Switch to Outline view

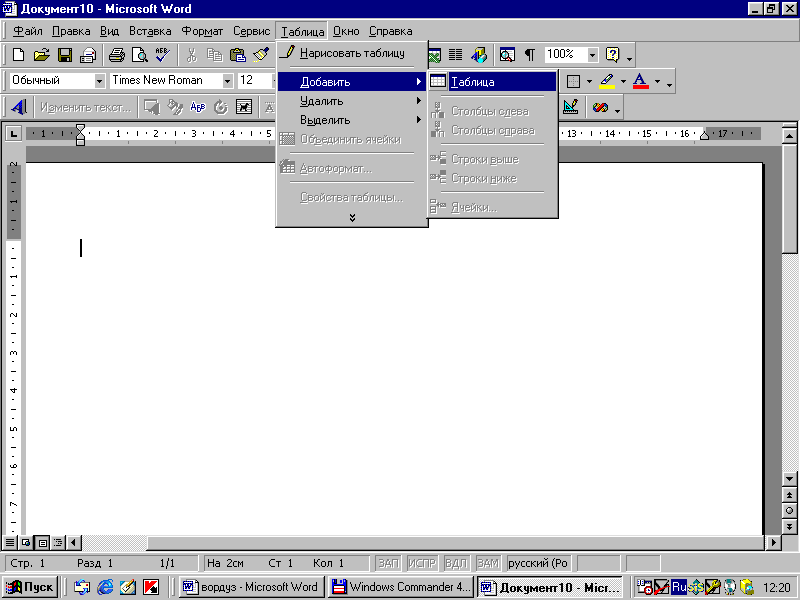(58, 542)
